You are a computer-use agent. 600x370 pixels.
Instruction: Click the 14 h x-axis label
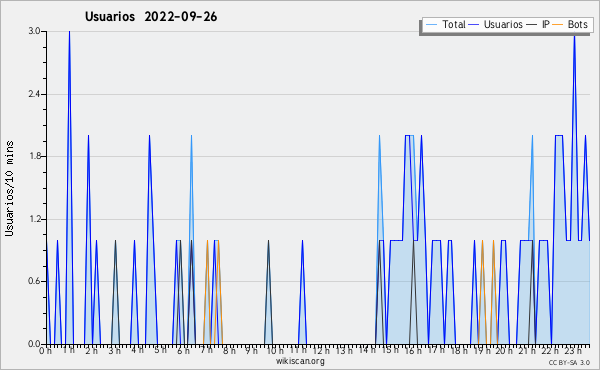coord(367,350)
